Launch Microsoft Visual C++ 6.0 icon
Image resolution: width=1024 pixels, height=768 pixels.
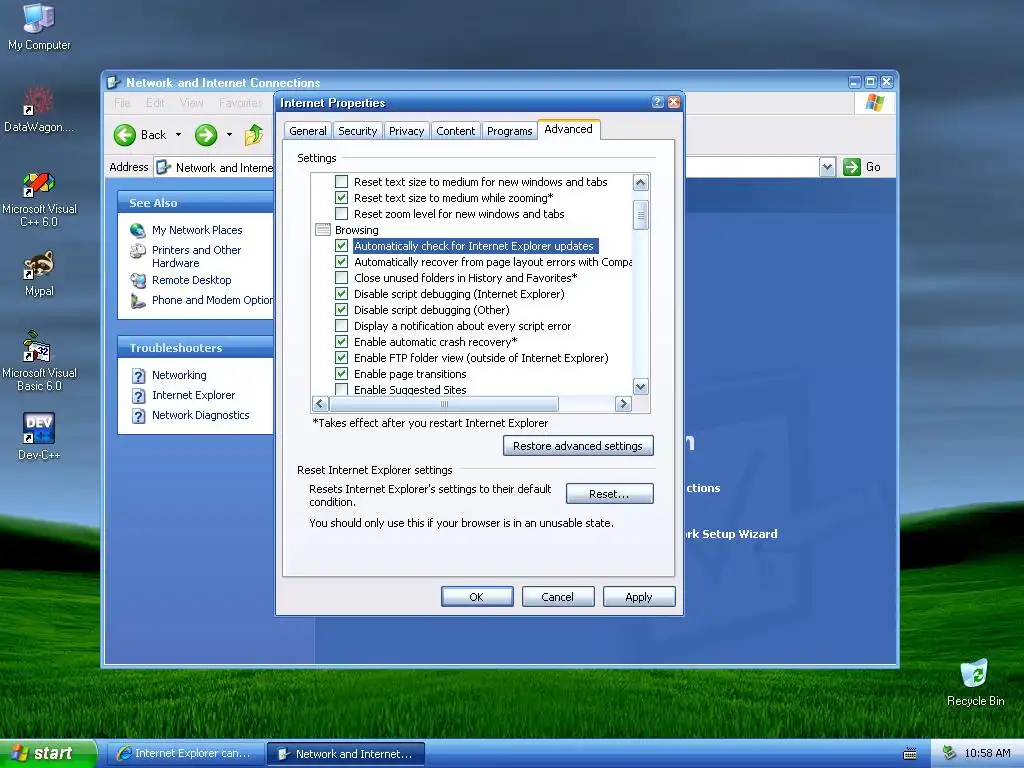click(x=39, y=199)
